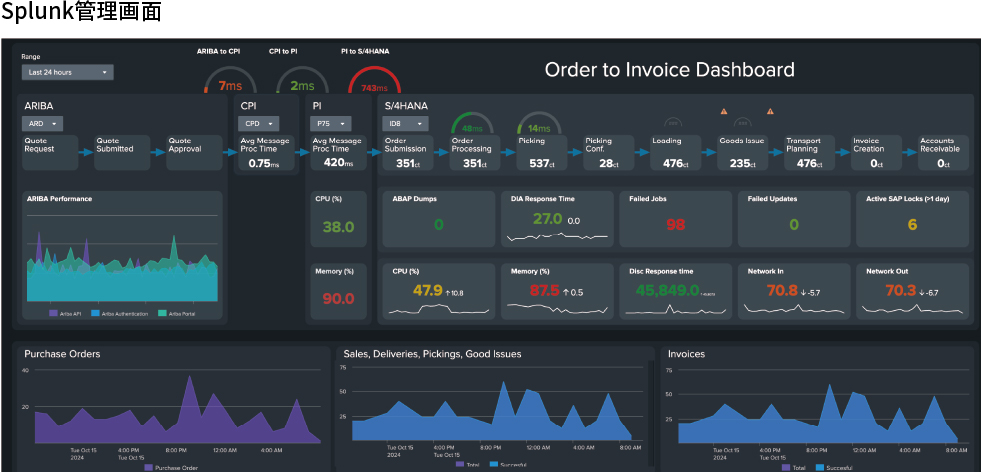Click the red PI to S/4HANA 743ms gauge
The height and width of the screenshot is (472, 981).
pyautogui.click(x=374, y=81)
